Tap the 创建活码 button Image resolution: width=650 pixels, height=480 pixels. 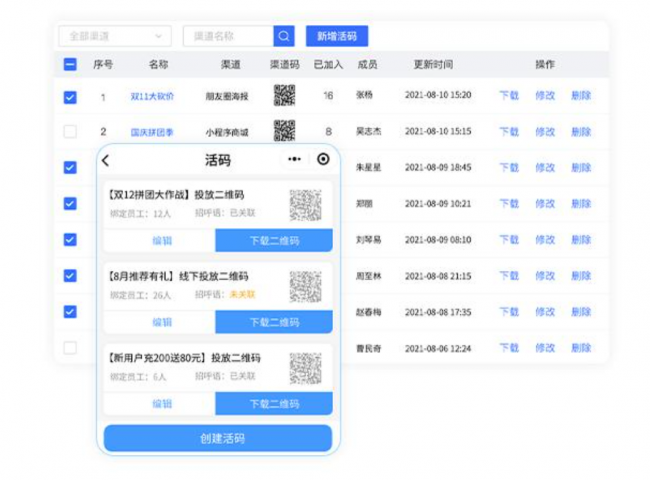click(x=218, y=438)
